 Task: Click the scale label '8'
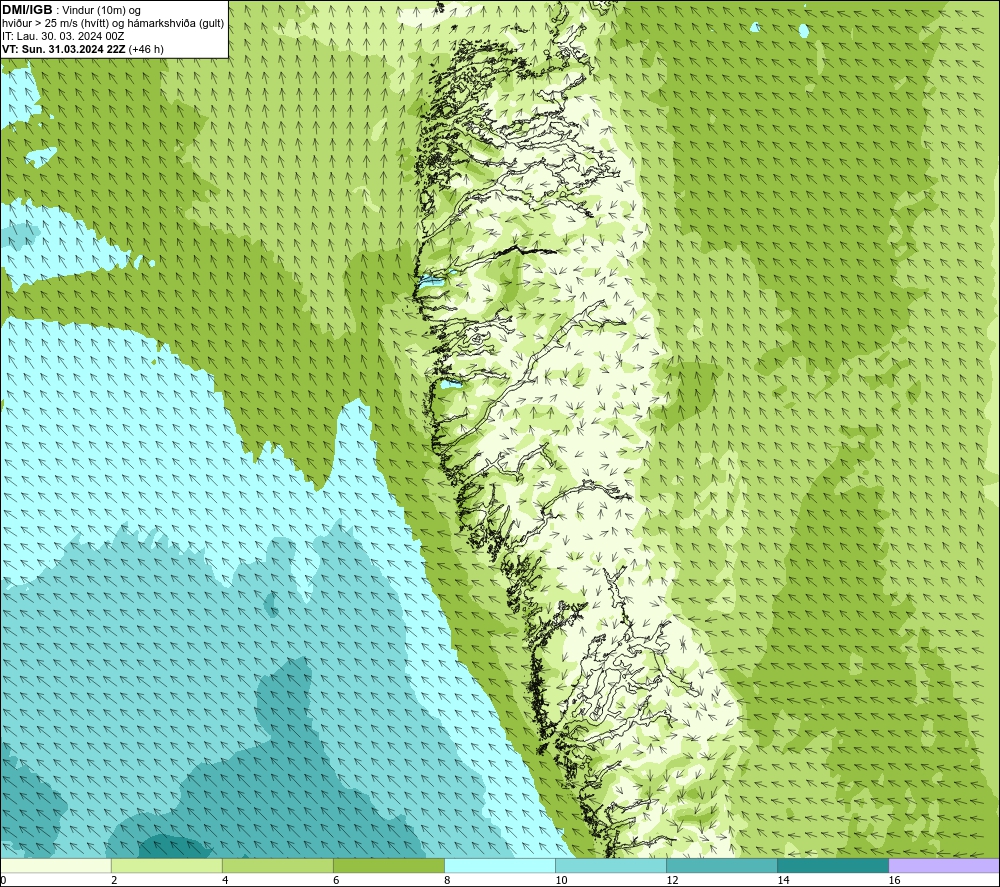point(446,880)
